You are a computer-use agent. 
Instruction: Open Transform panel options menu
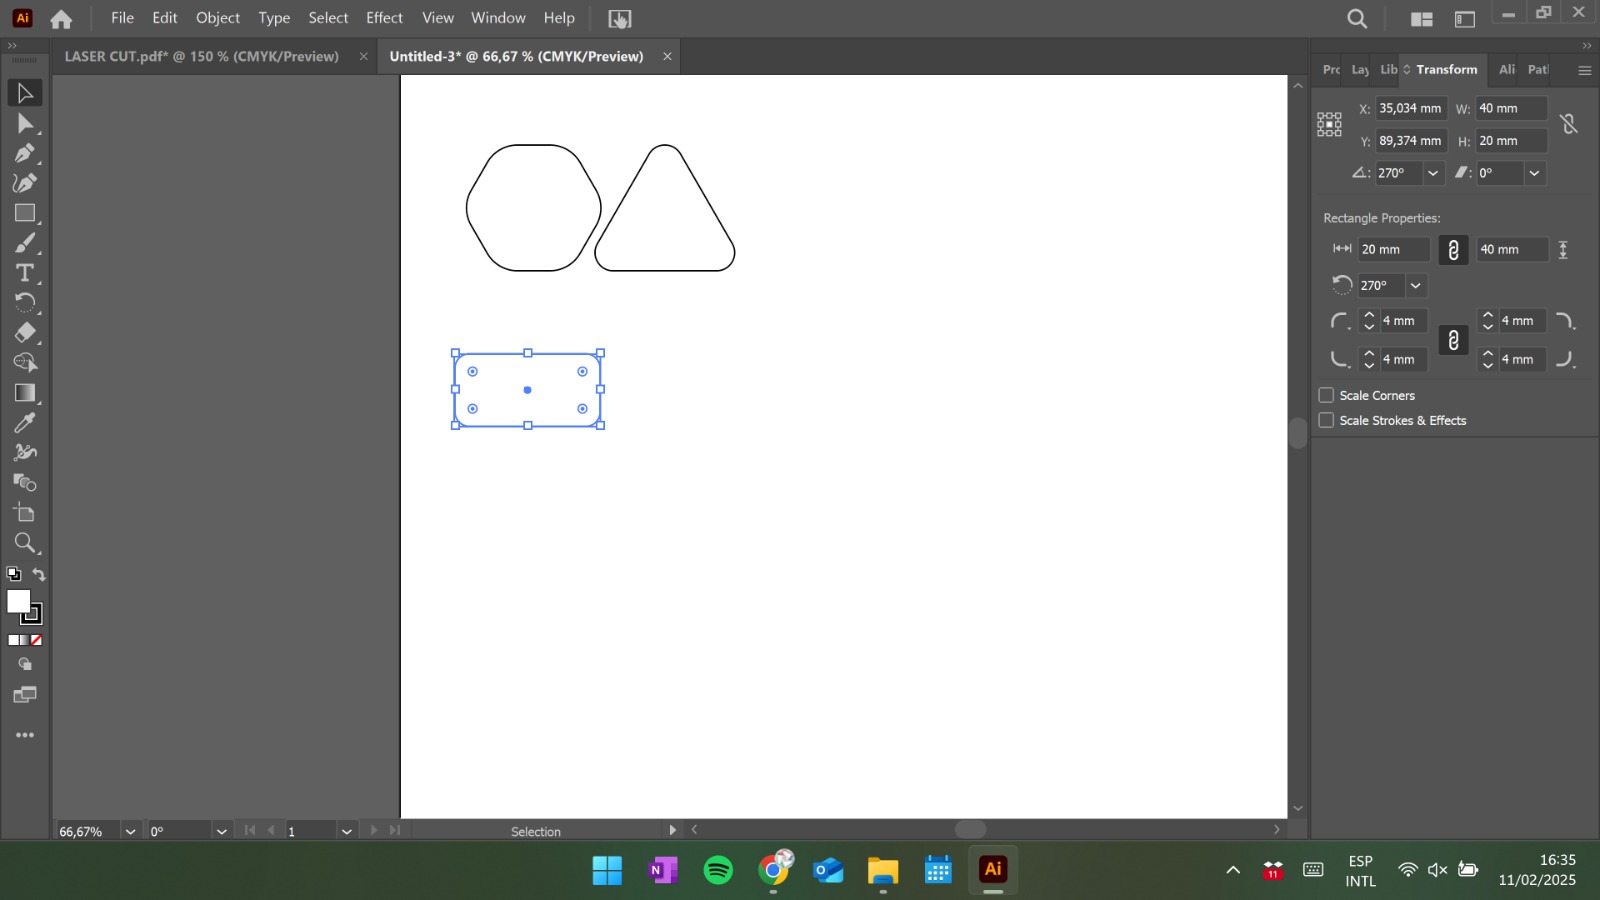point(1584,70)
